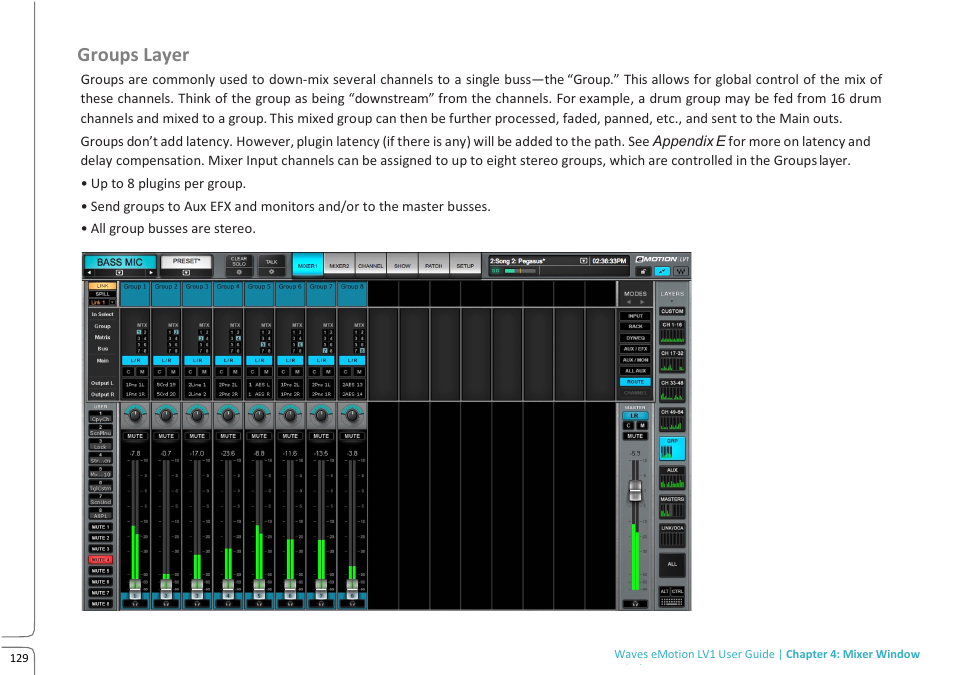Image resolution: width=954 pixels, height=675 pixels.
Task: Click the Modes right arrow
Action: 642,302
